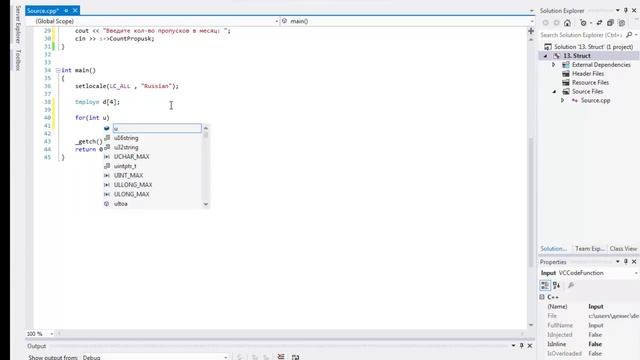The image size is (640, 360).
Task: Open Output window options arrow
Action: (513, 346)
